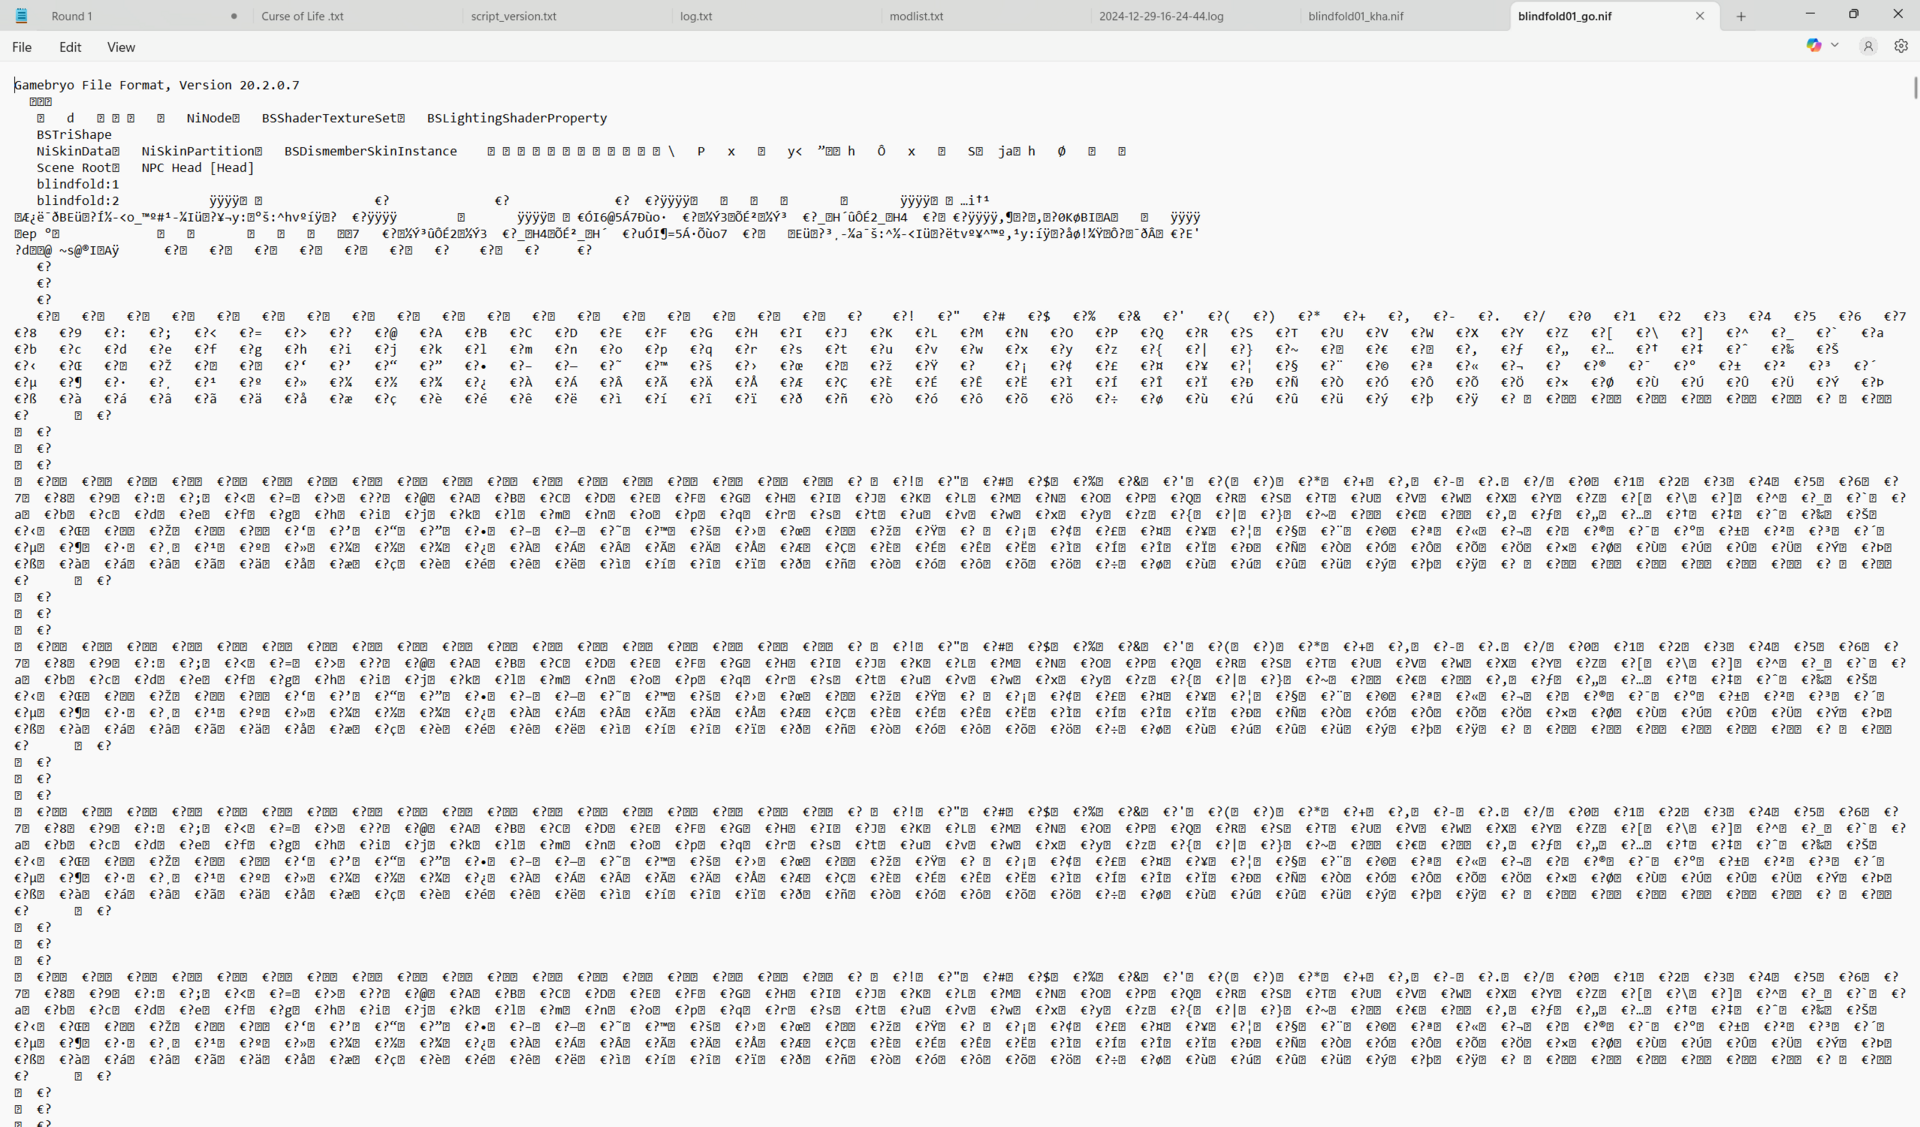Click the word 'BSDismemberSkinInstance'
Image resolution: width=1920 pixels, height=1127 pixels.
click(370, 151)
